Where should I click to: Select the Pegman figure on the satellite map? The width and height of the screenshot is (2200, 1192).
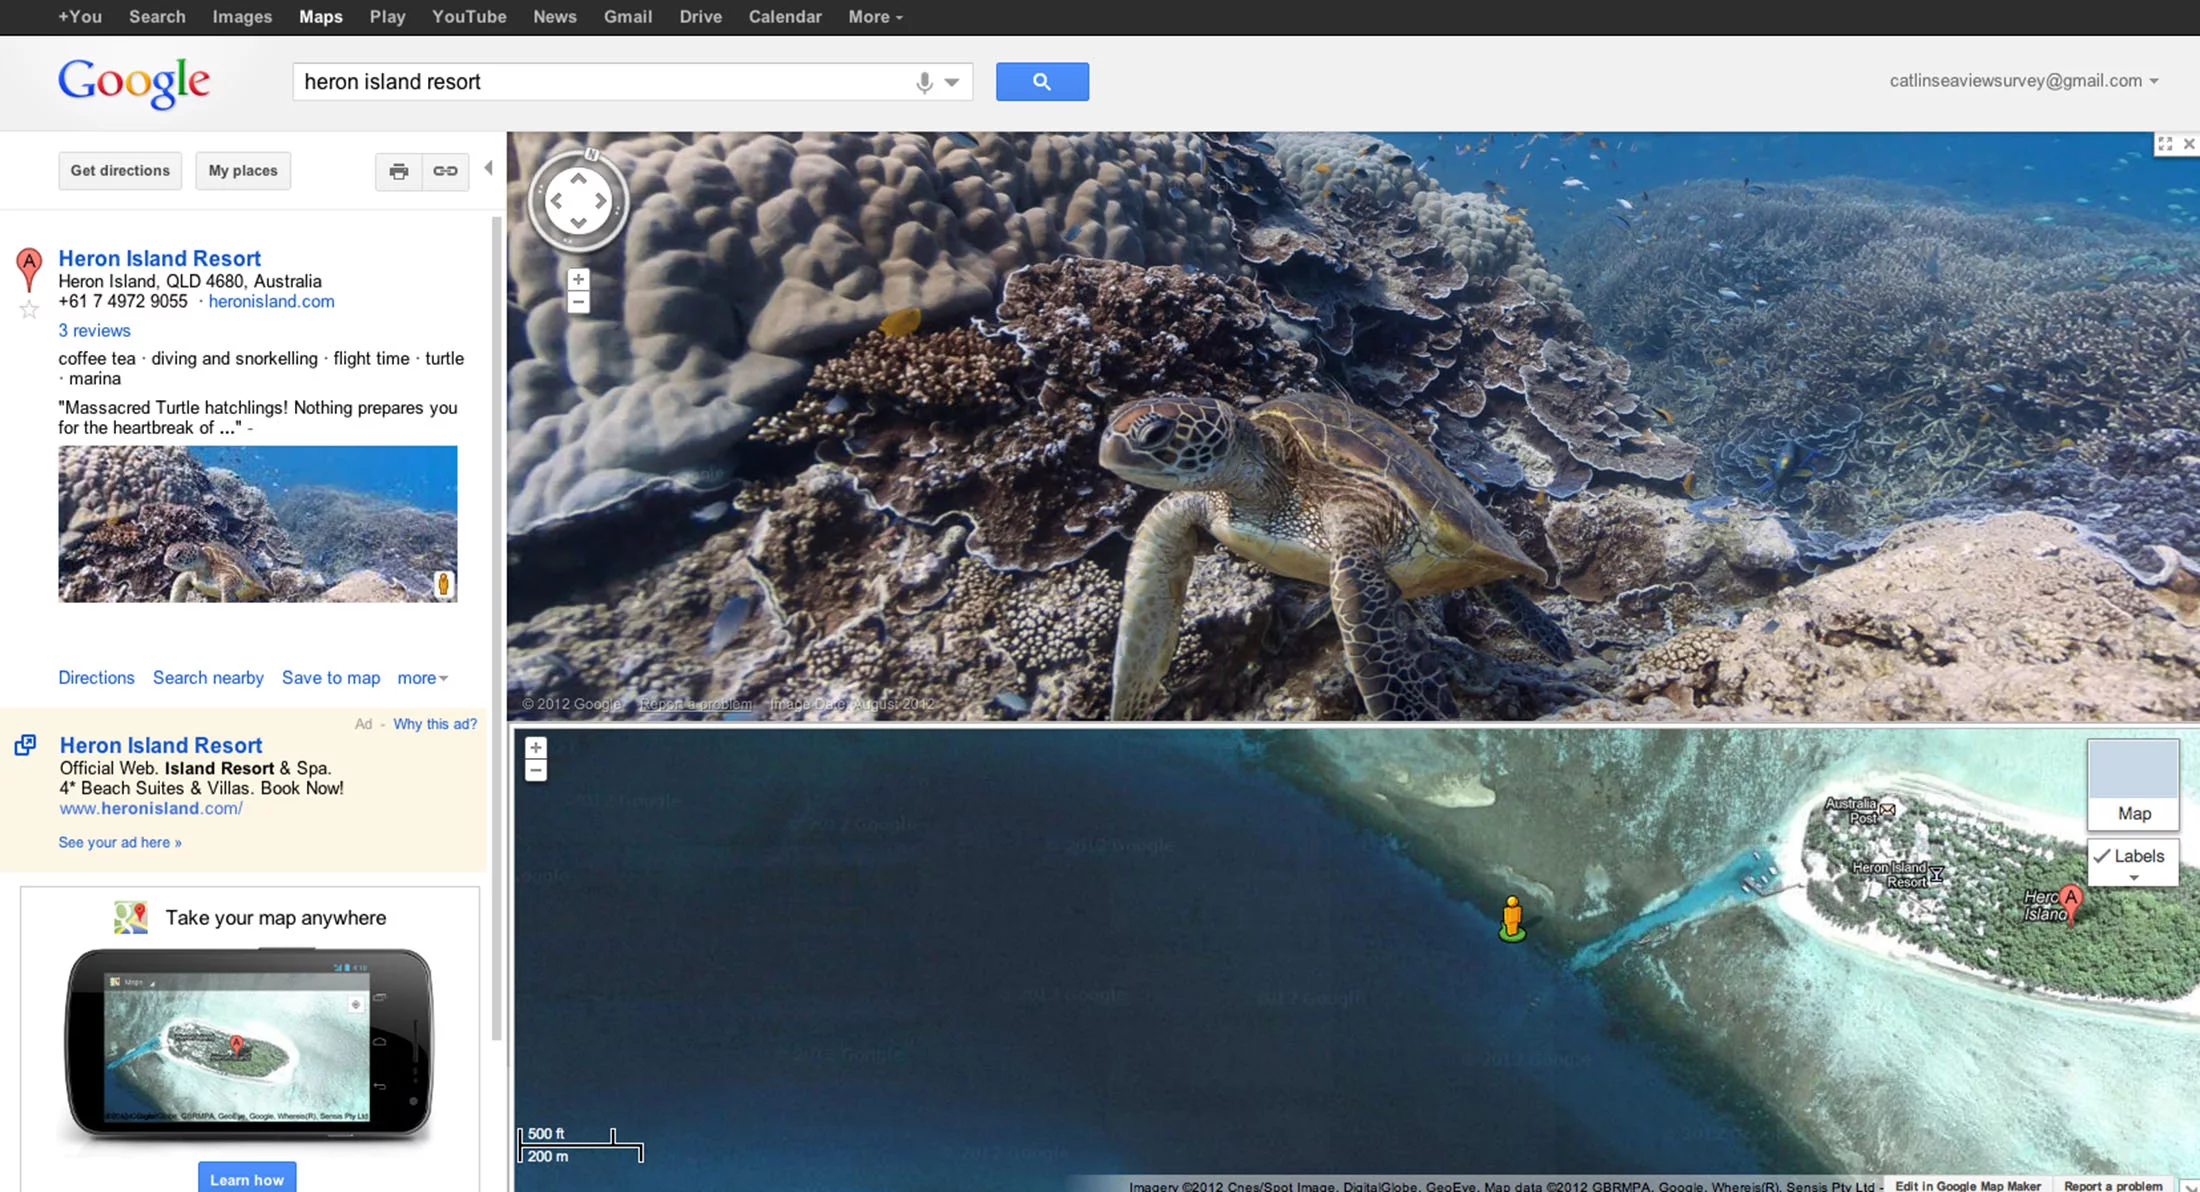pos(1511,913)
